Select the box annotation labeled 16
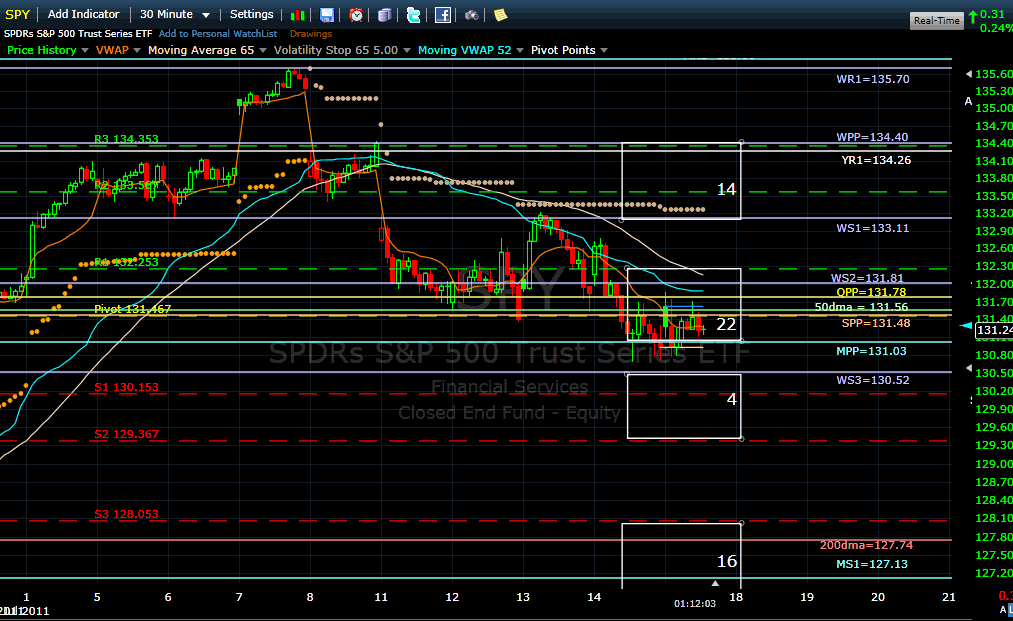1013x621 pixels. (681, 556)
